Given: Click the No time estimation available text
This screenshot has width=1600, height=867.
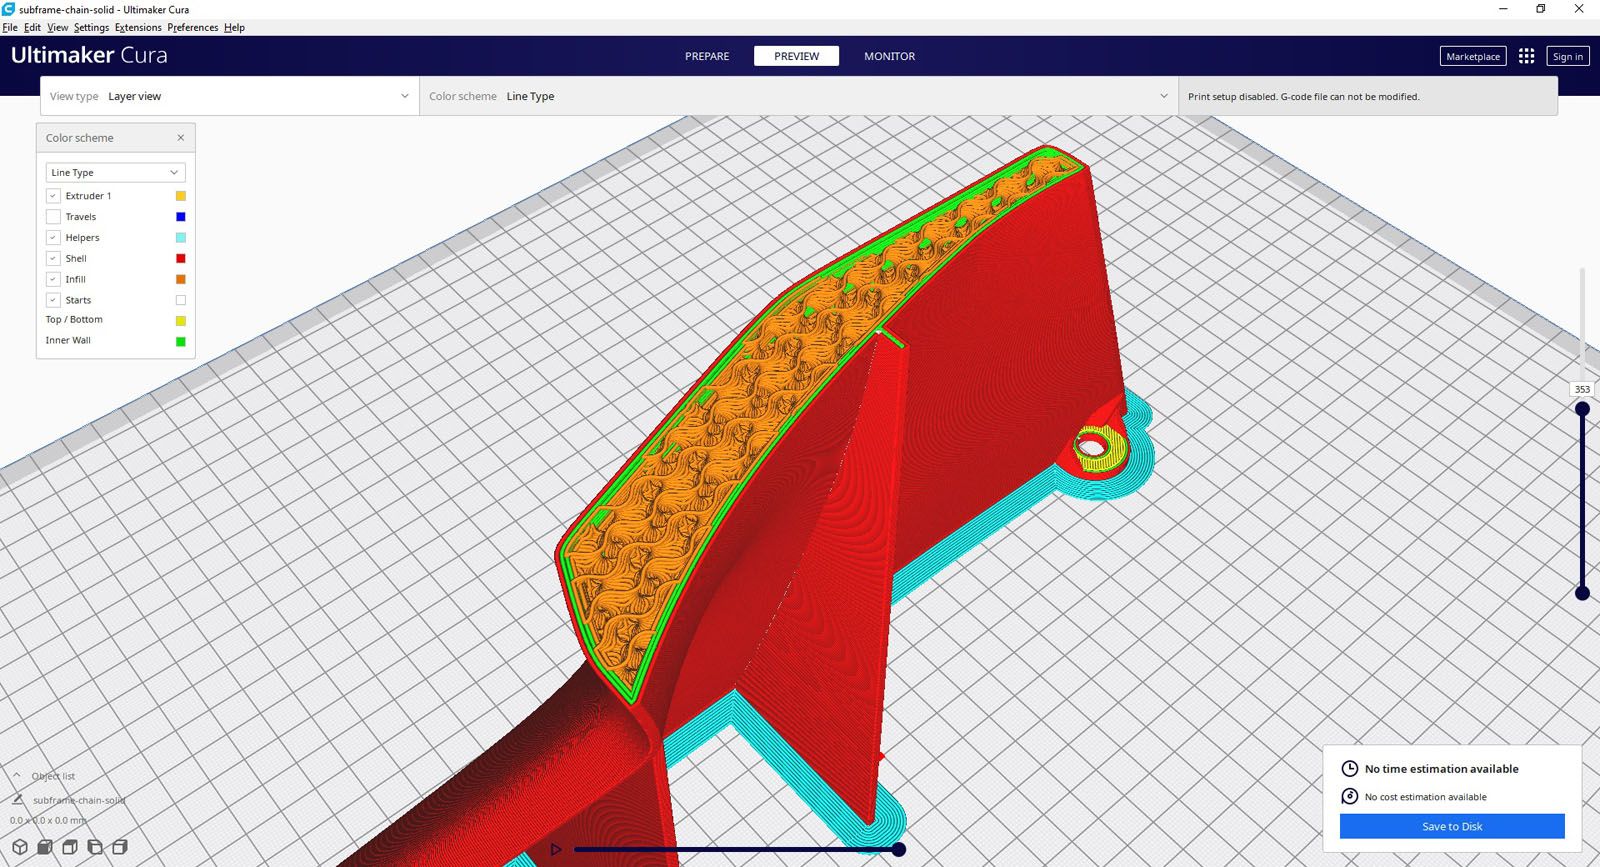Looking at the screenshot, I should [1441, 769].
